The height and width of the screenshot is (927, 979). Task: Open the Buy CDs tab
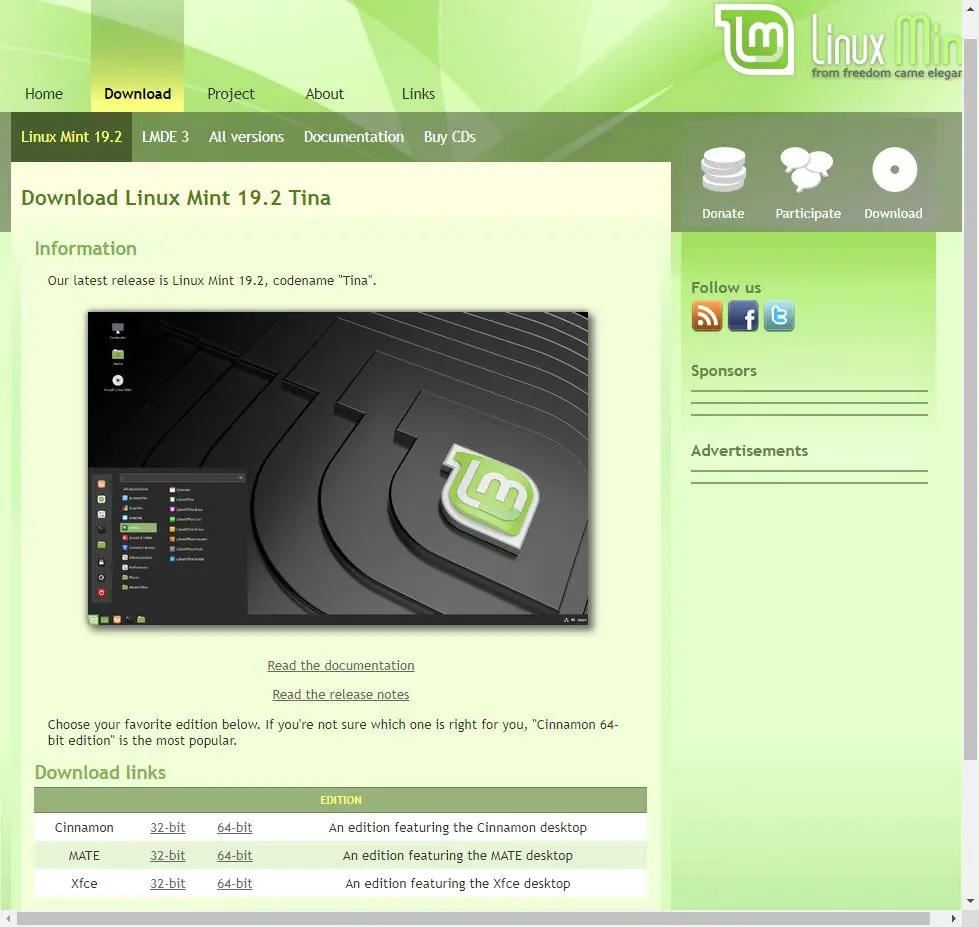(450, 137)
